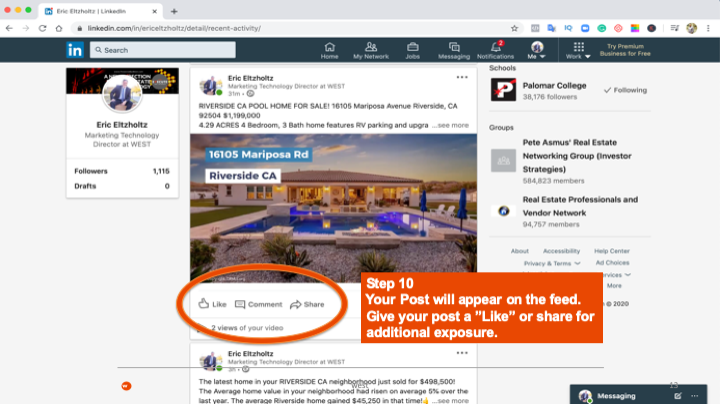Open the Home feed icon
This screenshot has height=404, width=720.
coord(329,50)
